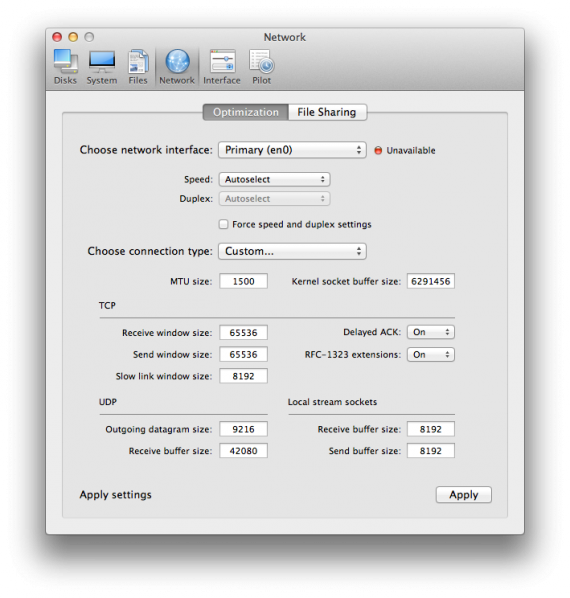Open the System toolbar pane
The width and height of the screenshot is (570, 598).
102,67
